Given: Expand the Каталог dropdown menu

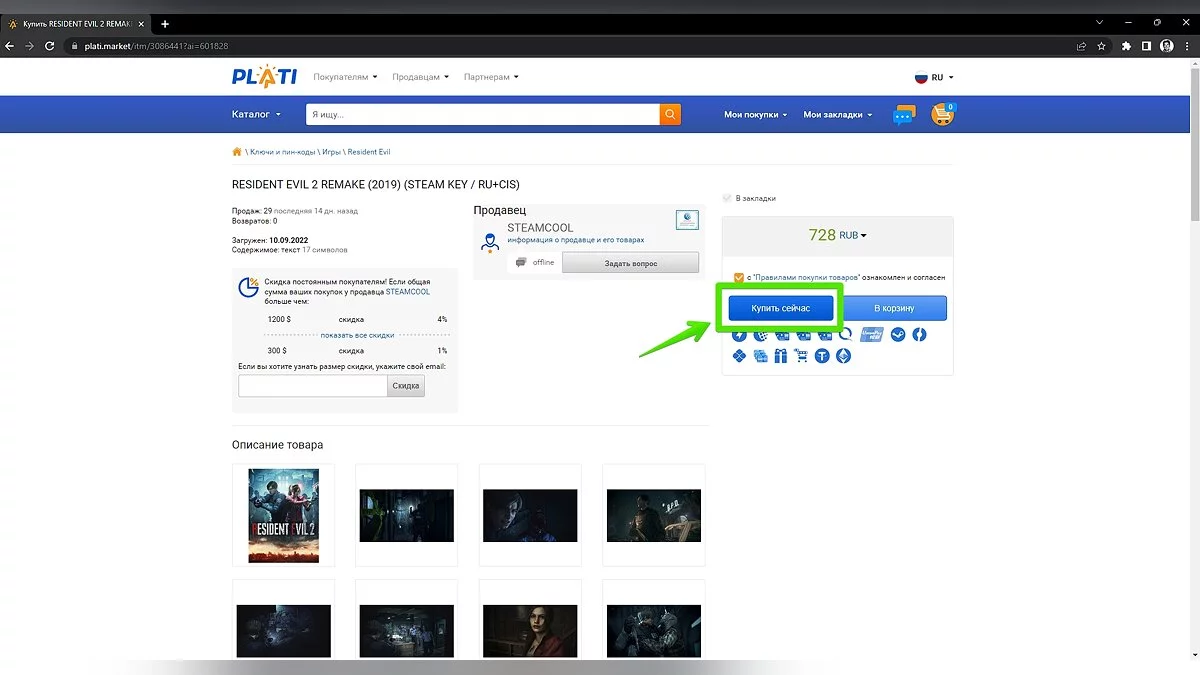Looking at the screenshot, I should tap(256, 114).
